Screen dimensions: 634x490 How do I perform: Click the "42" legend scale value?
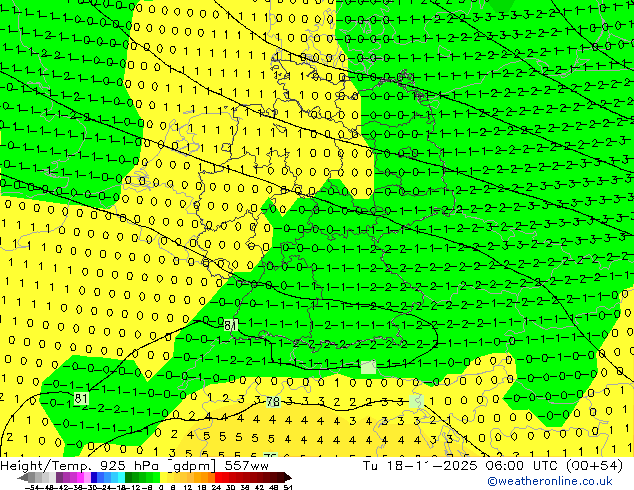pyautogui.click(x=260, y=488)
